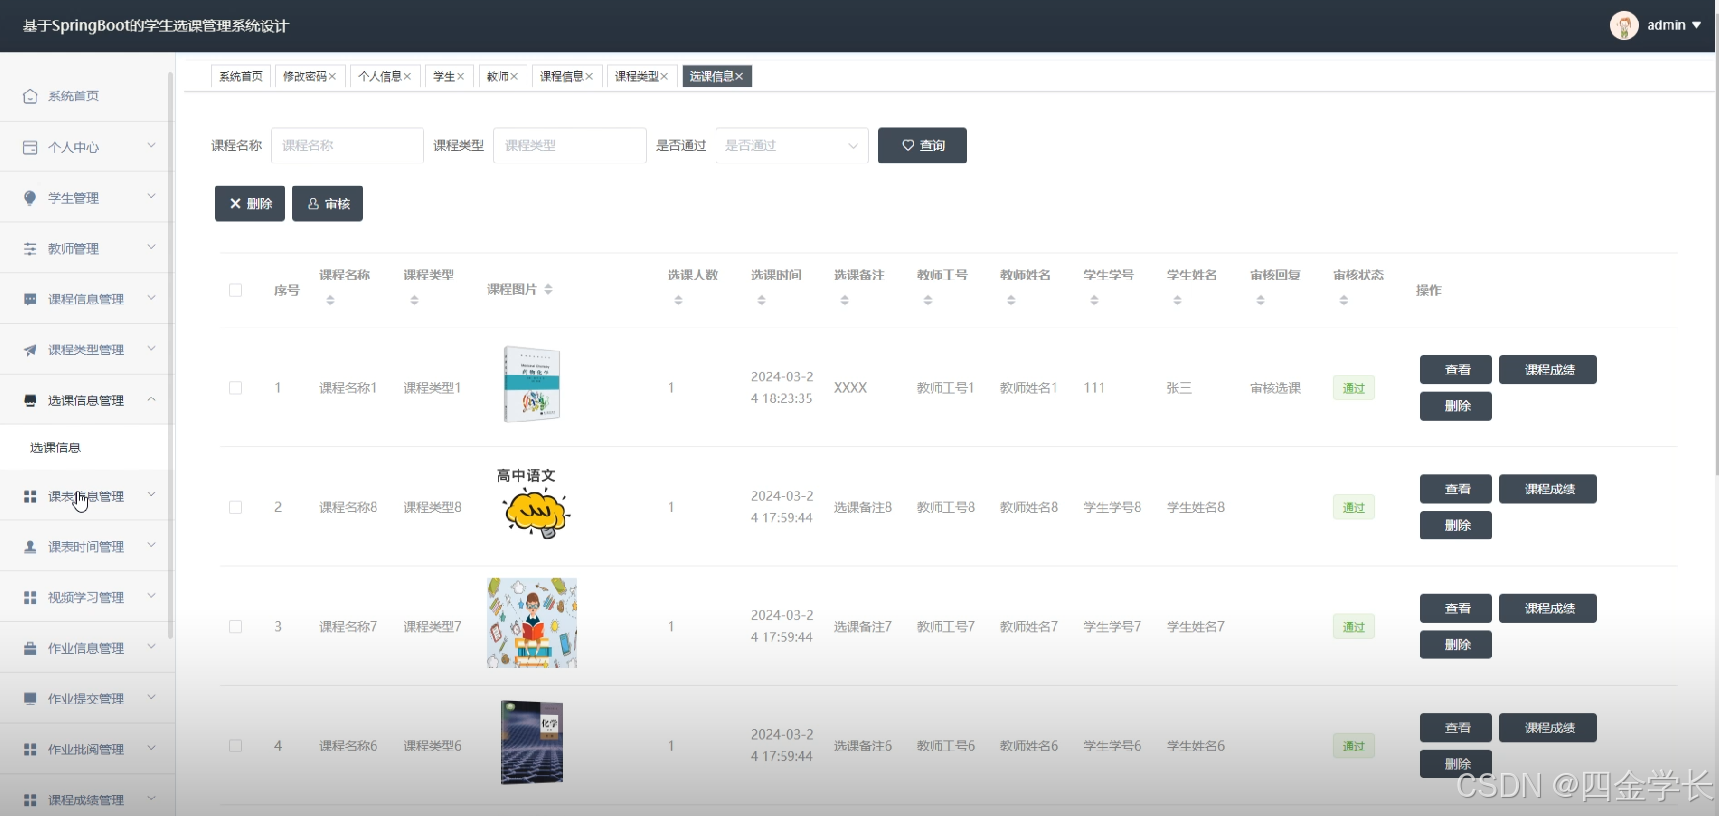Image resolution: width=1719 pixels, height=816 pixels.
Task: Expand 课程成绩管理 with its chevron
Action: [x=151, y=799]
